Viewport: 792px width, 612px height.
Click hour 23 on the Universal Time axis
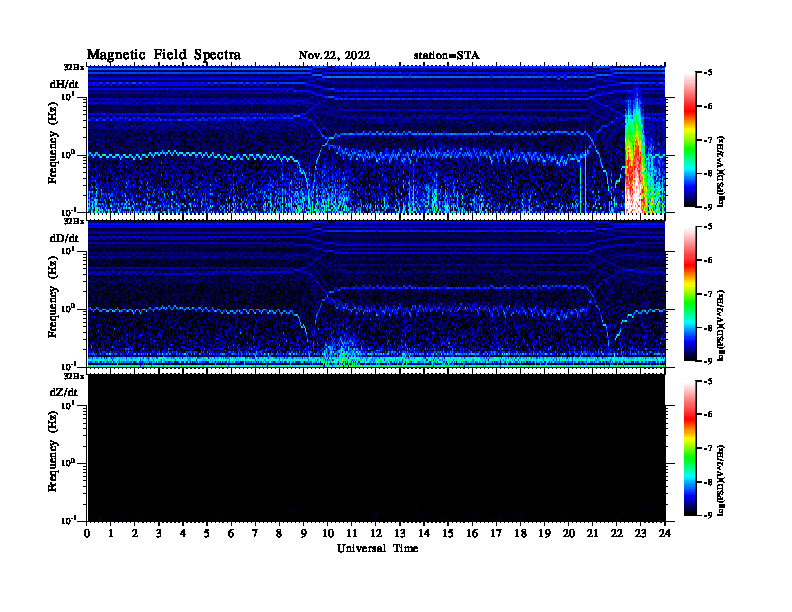coord(640,534)
